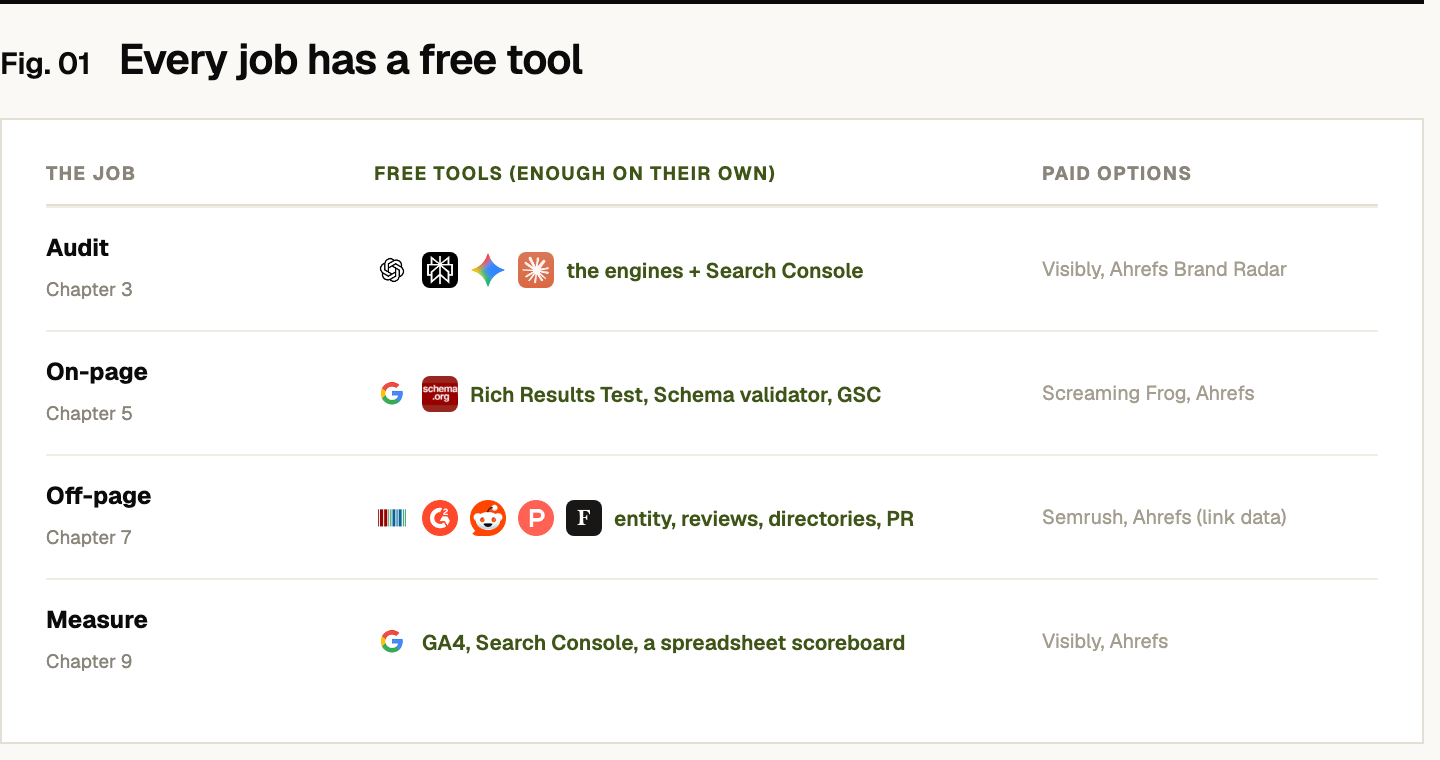Viewport: 1440px width, 760px height.
Task: Click 'THE JOB' column header
Action: coord(90,174)
